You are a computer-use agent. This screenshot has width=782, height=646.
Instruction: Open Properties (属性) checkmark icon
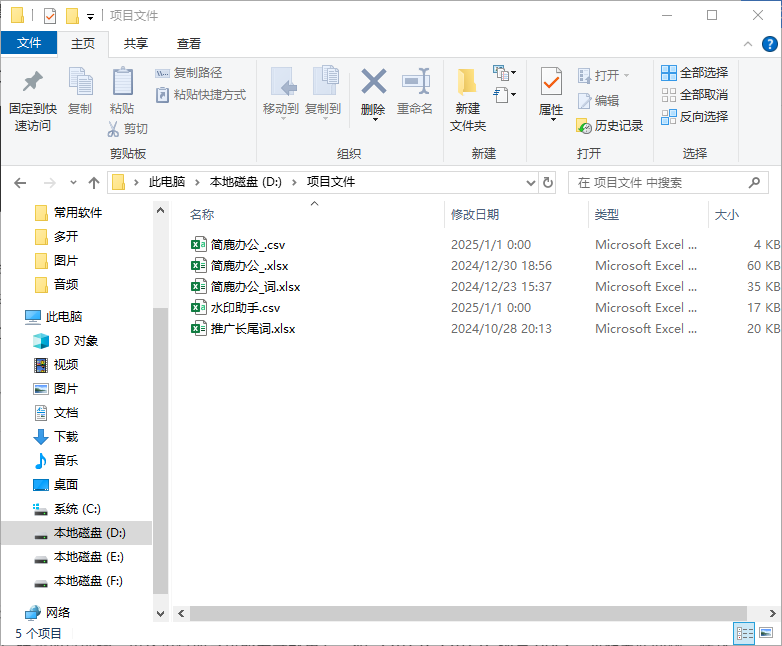point(551,81)
